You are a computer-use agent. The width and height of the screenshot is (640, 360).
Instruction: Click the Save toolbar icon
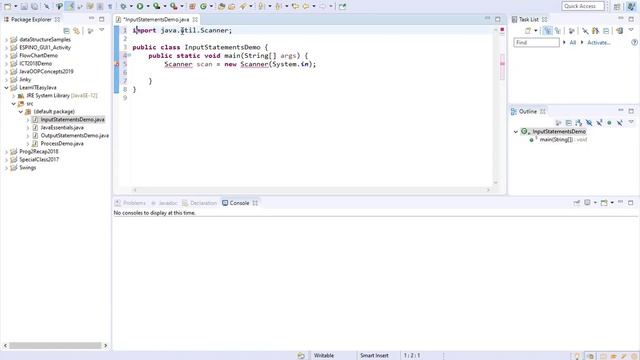(24, 7)
